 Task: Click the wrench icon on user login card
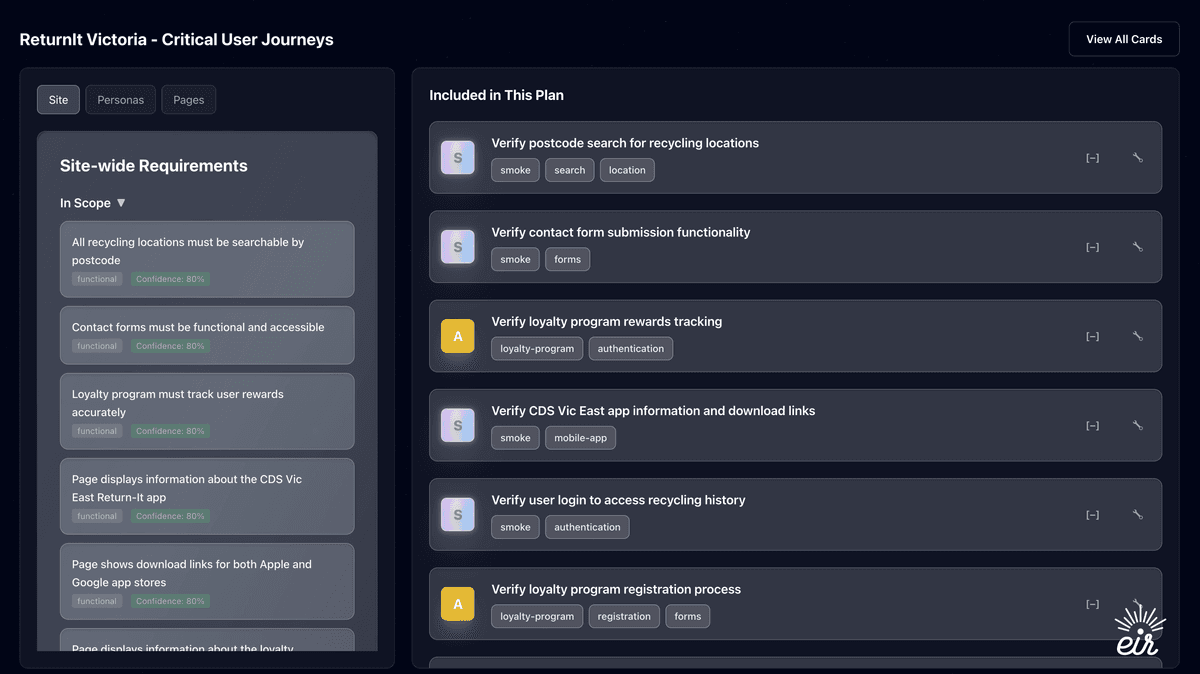1137,514
